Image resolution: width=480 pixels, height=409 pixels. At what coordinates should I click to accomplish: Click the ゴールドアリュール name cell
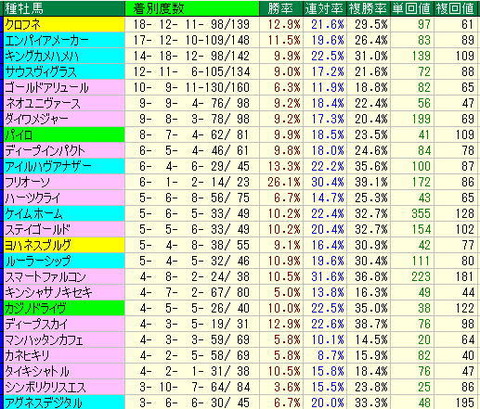pos(64,88)
